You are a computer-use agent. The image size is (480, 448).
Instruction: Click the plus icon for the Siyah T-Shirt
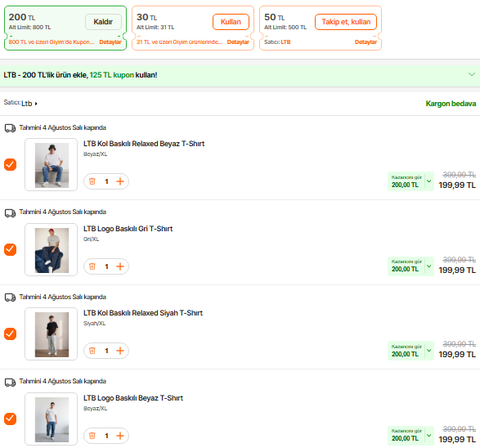[120, 351]
